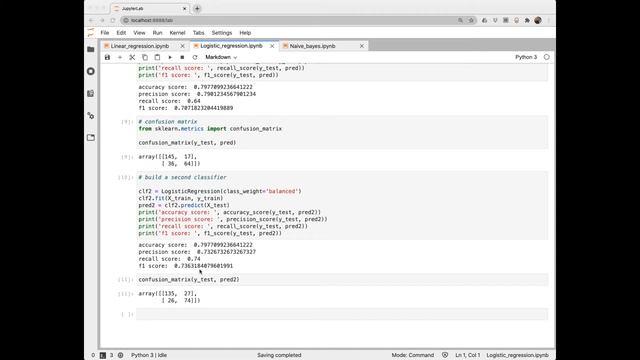640x360 pixels.
Task: Open the File Browser sidebar panel
Action: [91, 49]
